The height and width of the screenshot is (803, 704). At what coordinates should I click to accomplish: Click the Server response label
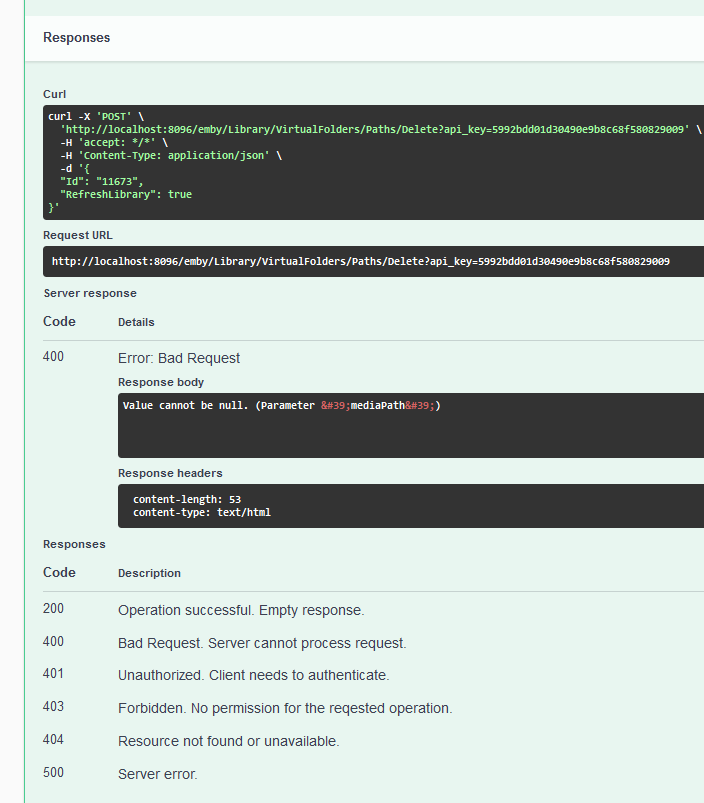pos(90,293)
